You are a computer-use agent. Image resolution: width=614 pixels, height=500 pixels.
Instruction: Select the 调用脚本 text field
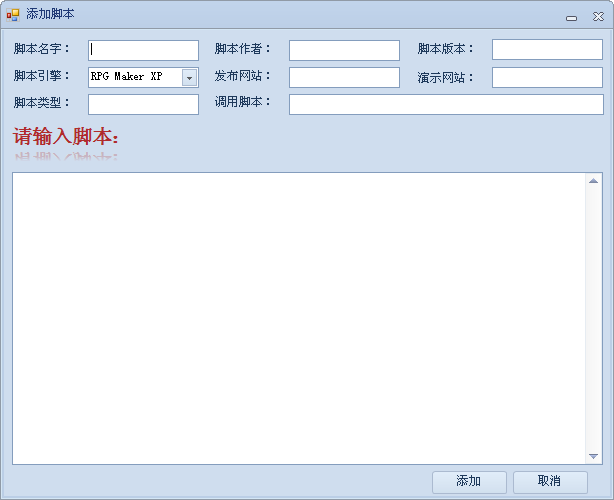[x=446, y=104]
